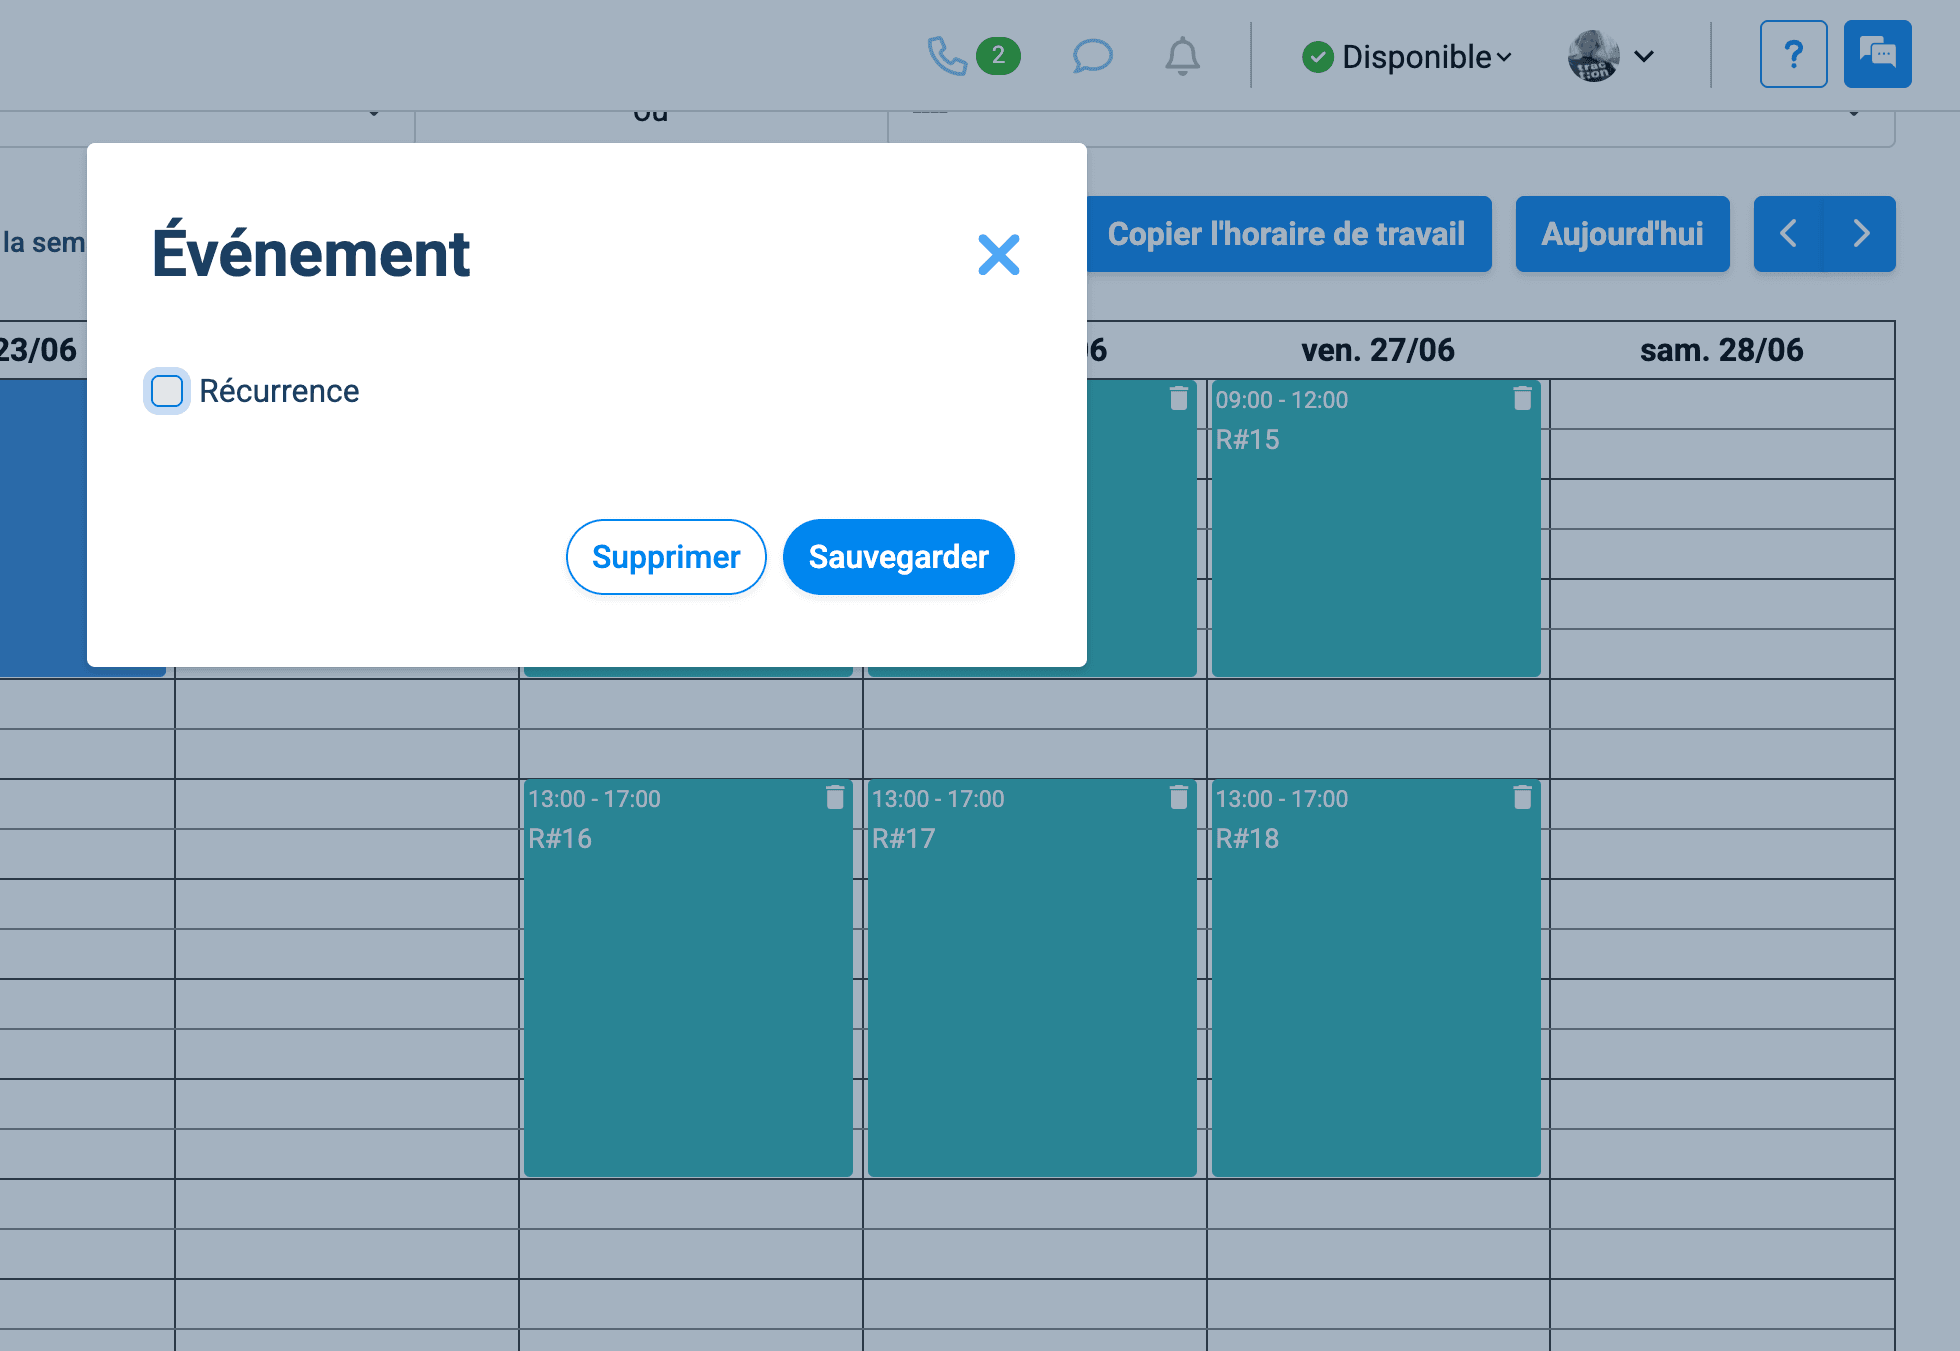
Task: Click the Supprimer button
Action: (666, 557)
